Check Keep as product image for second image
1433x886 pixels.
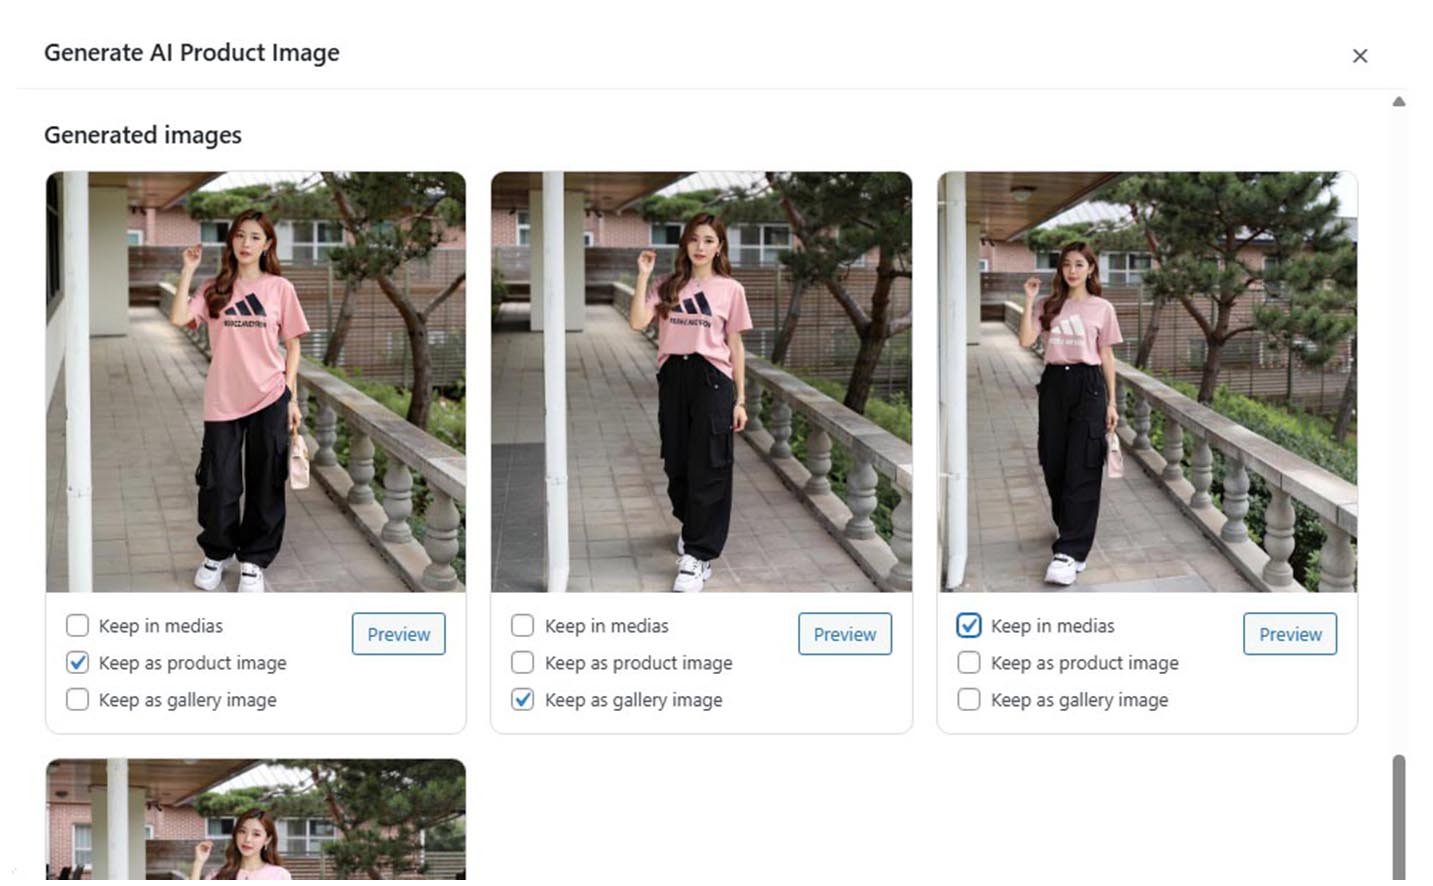point(522,663)
